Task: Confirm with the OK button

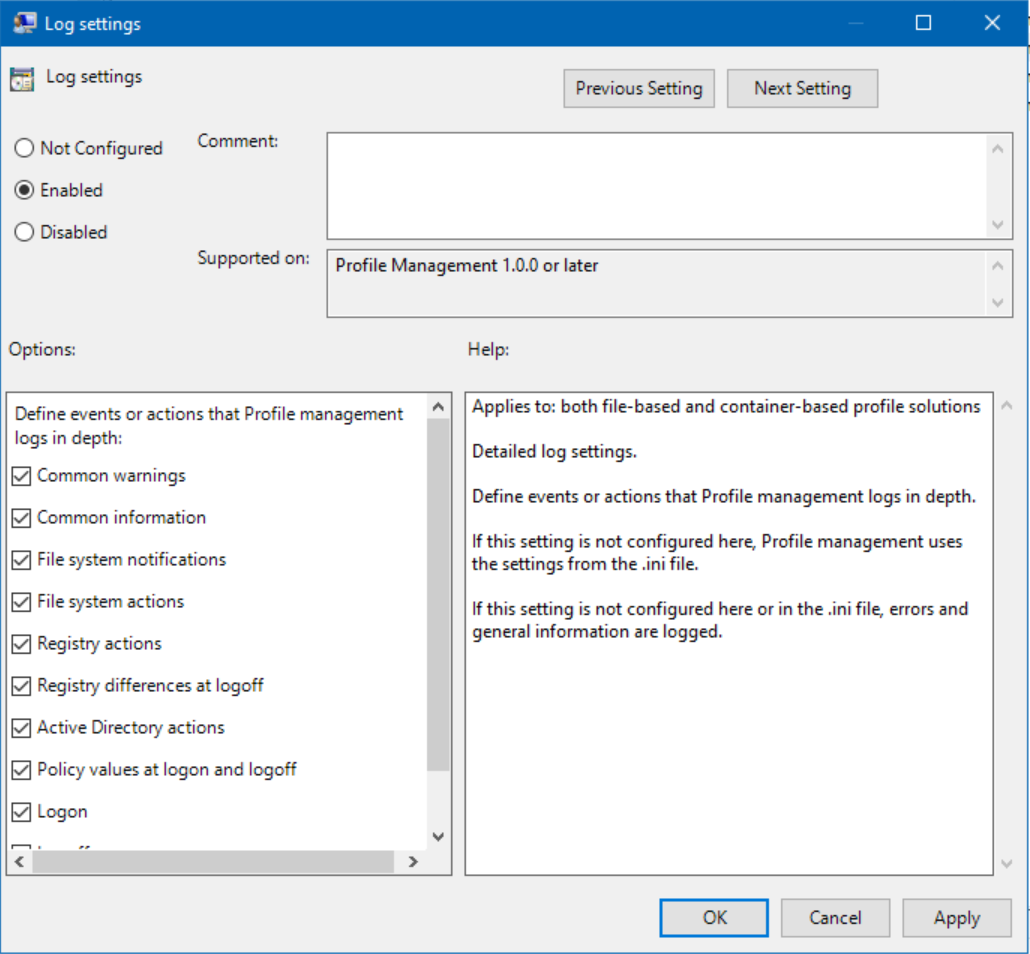Action: tap(714, 917)
